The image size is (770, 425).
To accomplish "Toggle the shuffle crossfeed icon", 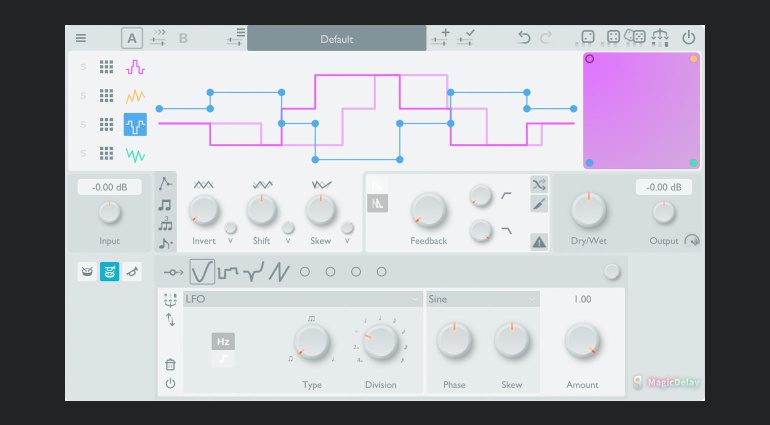I will click(539, 184).
